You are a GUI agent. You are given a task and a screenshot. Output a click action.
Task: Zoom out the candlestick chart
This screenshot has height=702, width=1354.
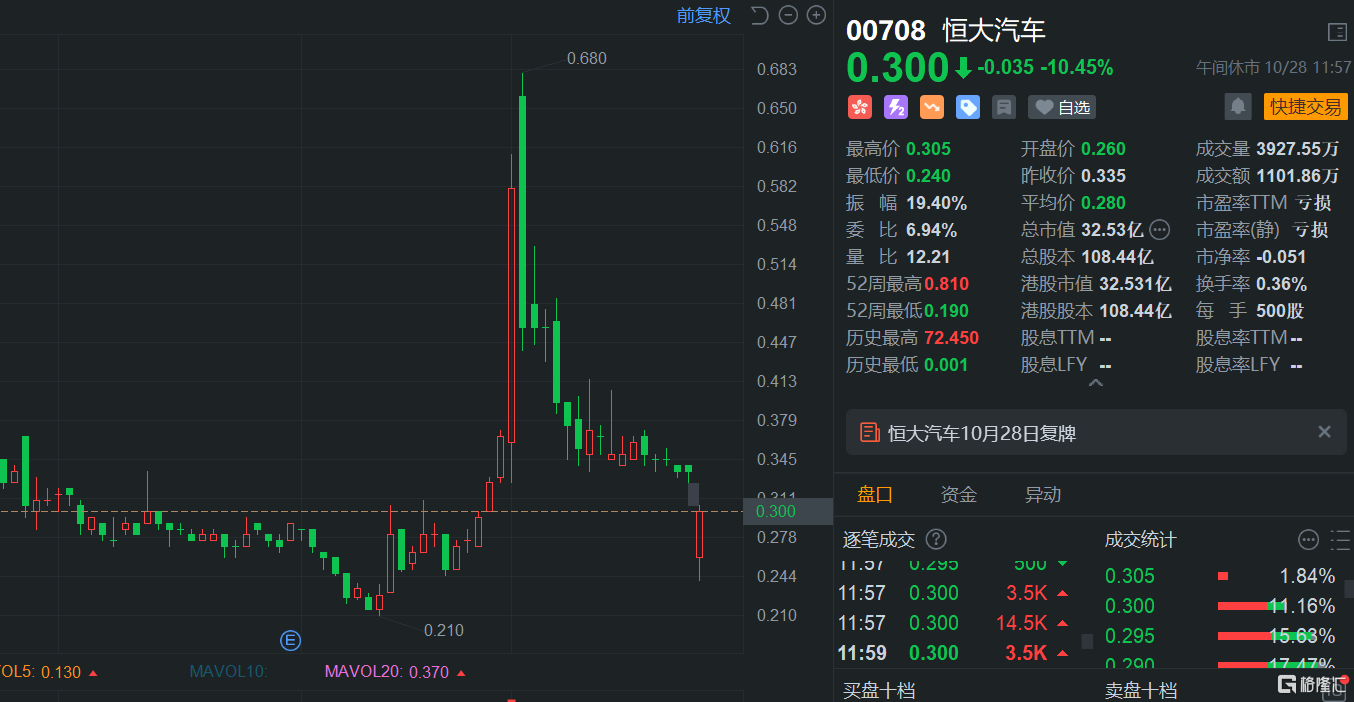point(788,15)
